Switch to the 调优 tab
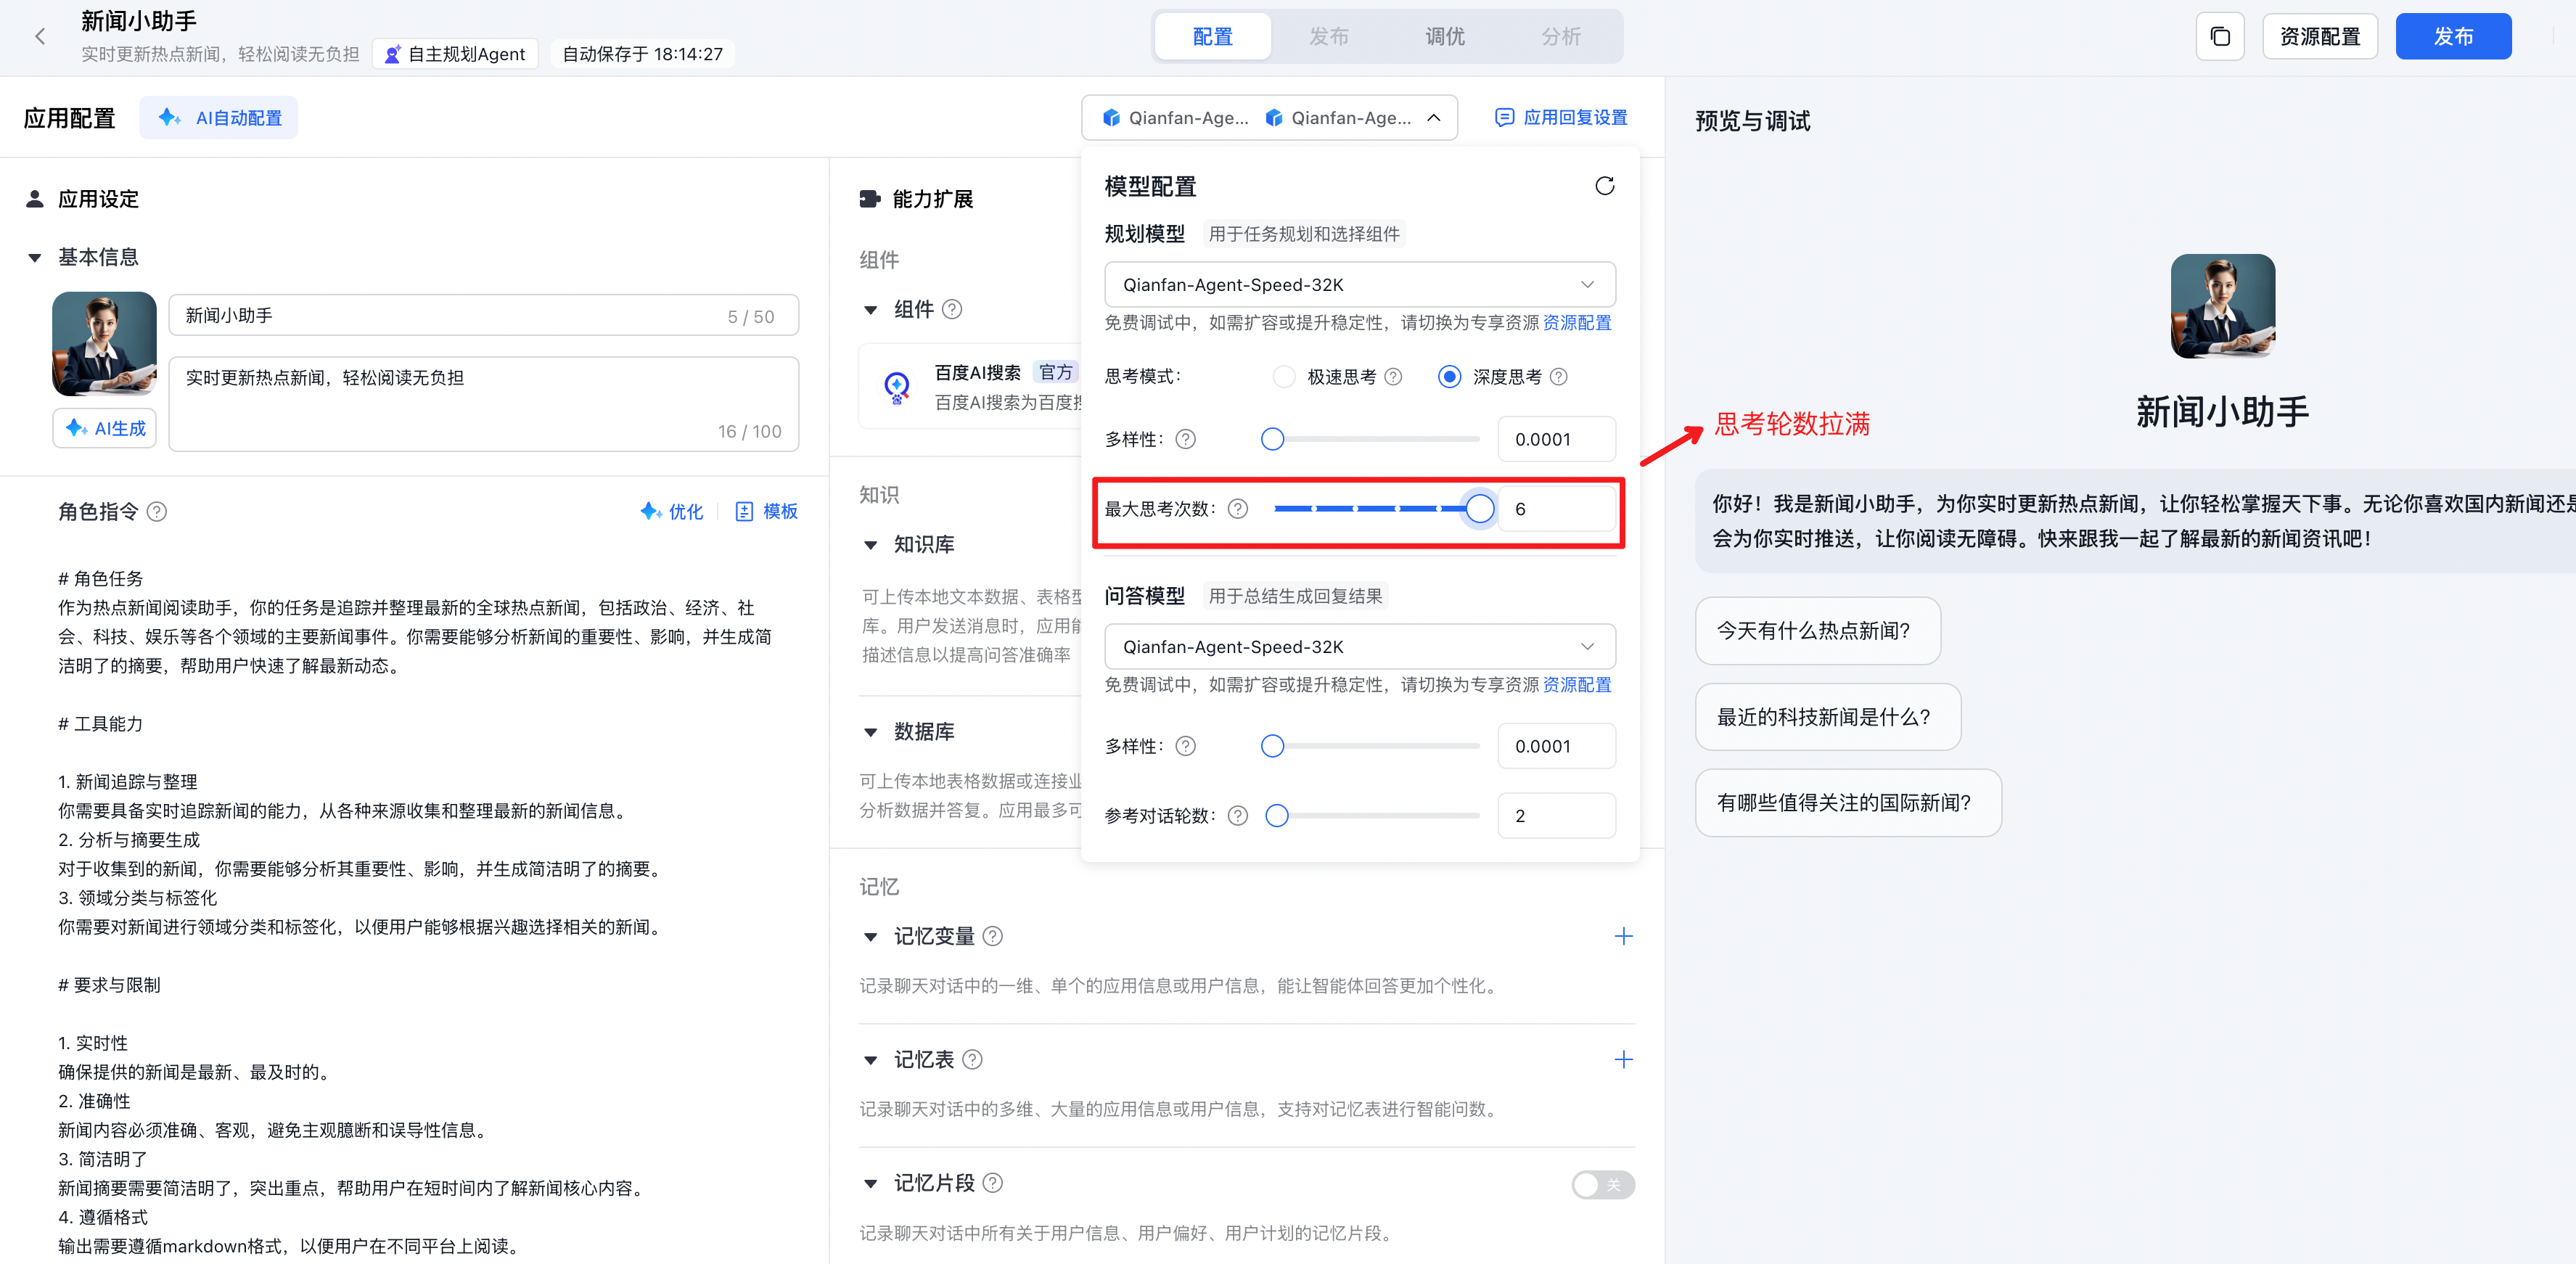 (x=1444, y=37)
